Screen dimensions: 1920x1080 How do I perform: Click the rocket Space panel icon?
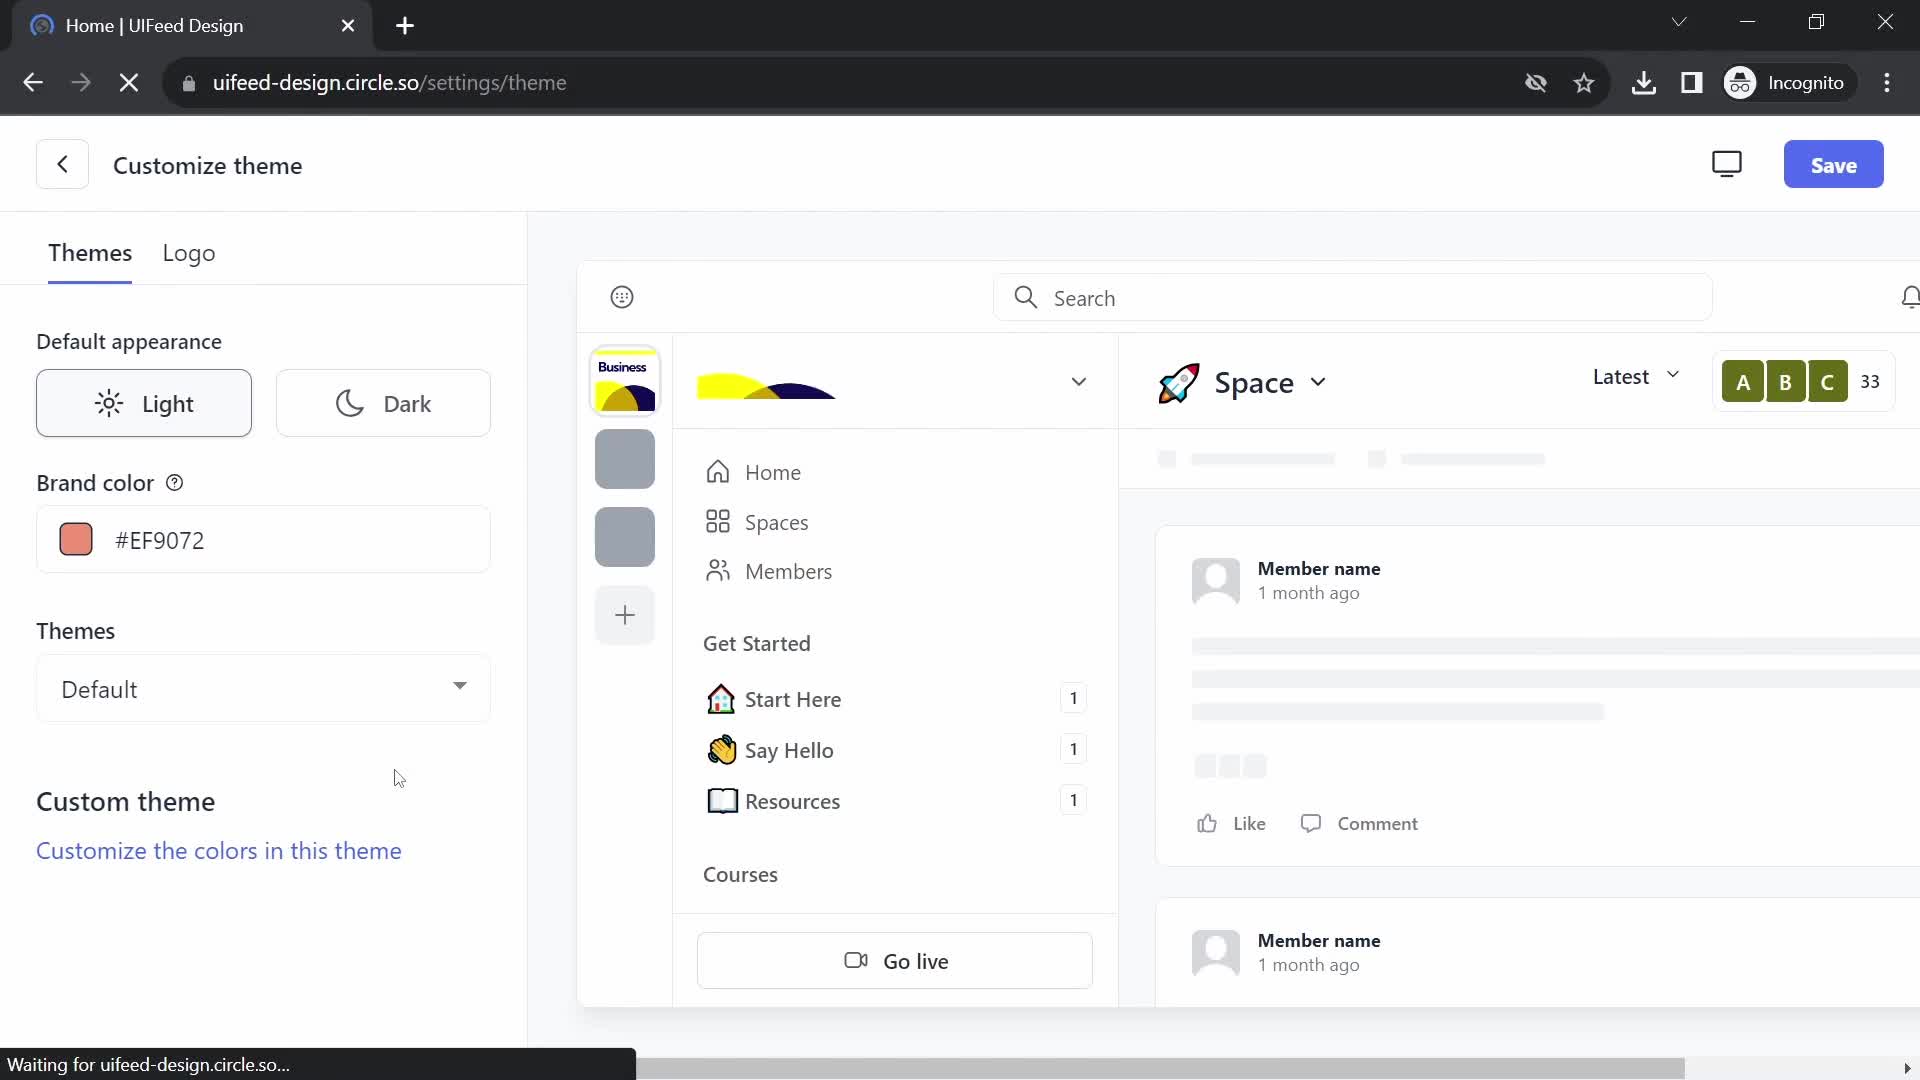pyautogui.click(x=1178, y=382)
